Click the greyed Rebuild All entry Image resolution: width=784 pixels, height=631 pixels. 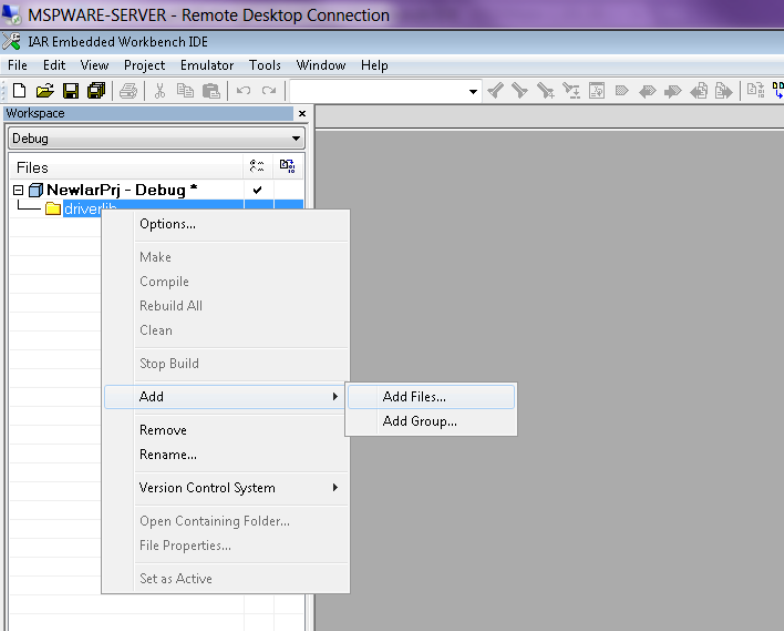pyautogui.click(x=225, y=306)
